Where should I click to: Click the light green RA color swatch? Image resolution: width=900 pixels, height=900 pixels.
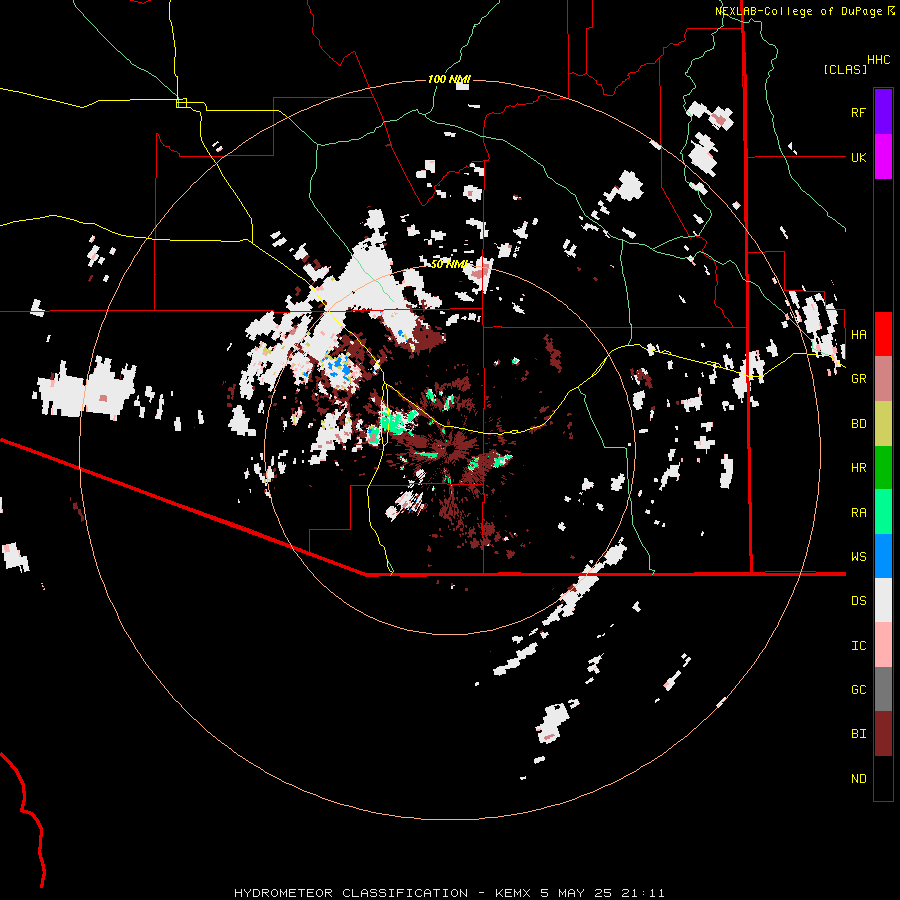(883, 512)
